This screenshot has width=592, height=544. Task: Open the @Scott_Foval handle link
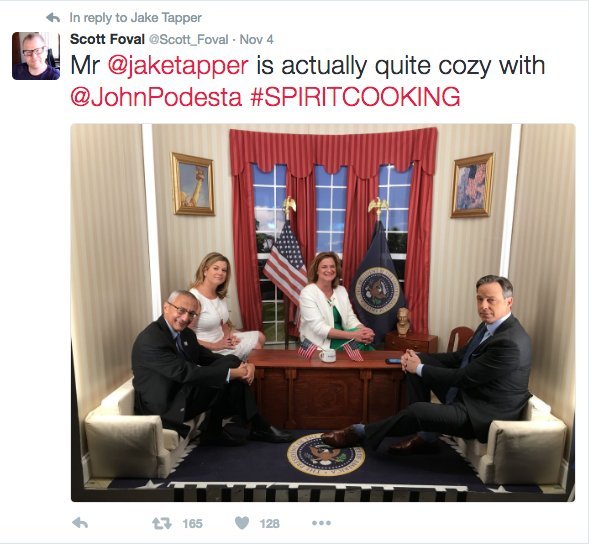[188, 39]
